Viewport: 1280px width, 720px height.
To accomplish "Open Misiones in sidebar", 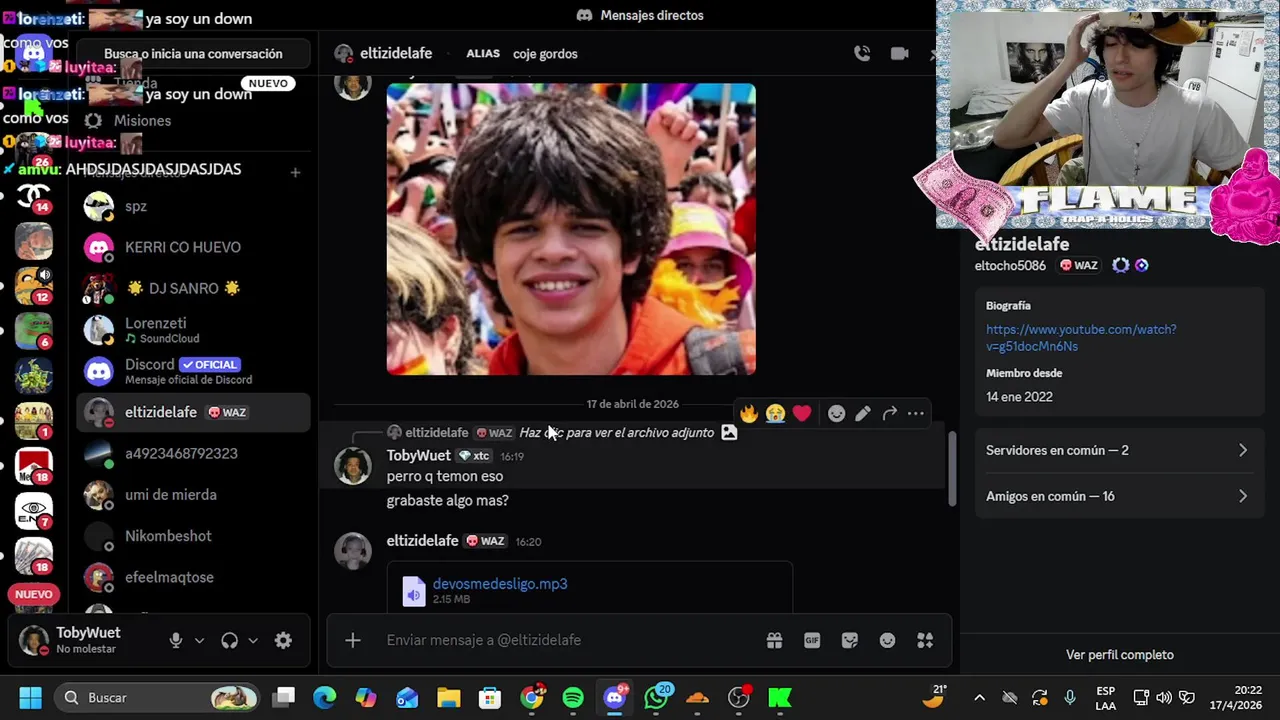I will 193,121.
